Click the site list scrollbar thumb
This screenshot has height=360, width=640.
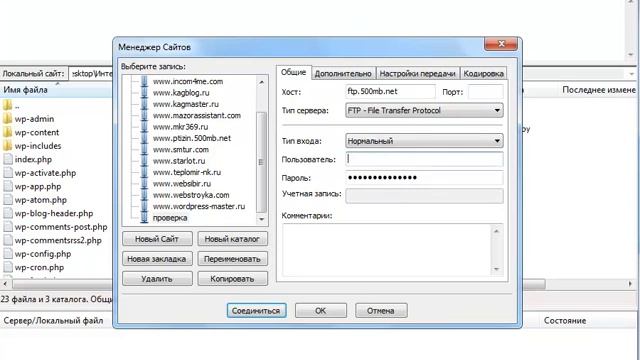[x=262, y=162]
